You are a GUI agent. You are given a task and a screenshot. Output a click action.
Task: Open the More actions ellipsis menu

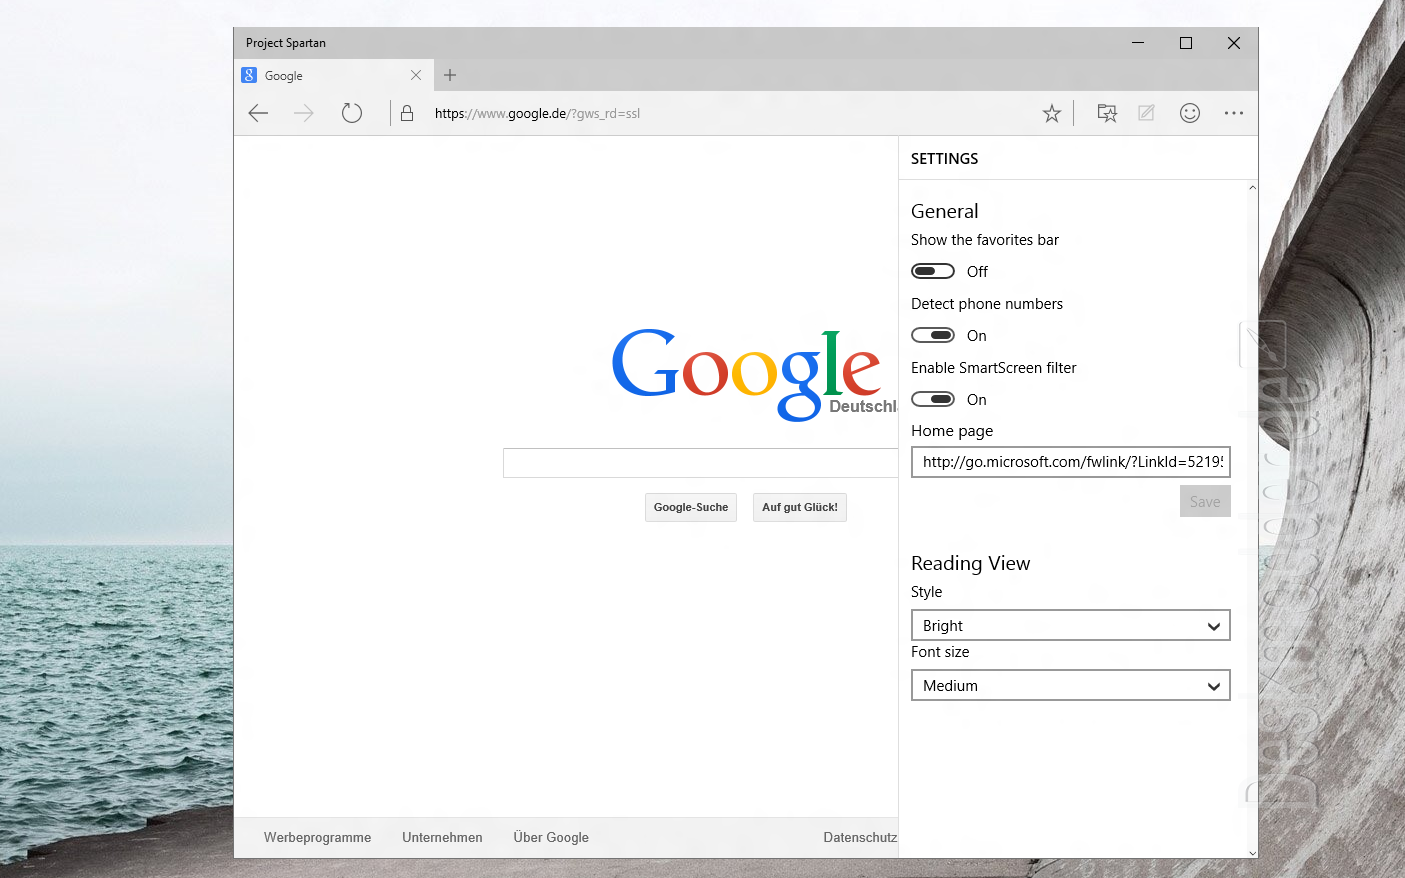1234,113
